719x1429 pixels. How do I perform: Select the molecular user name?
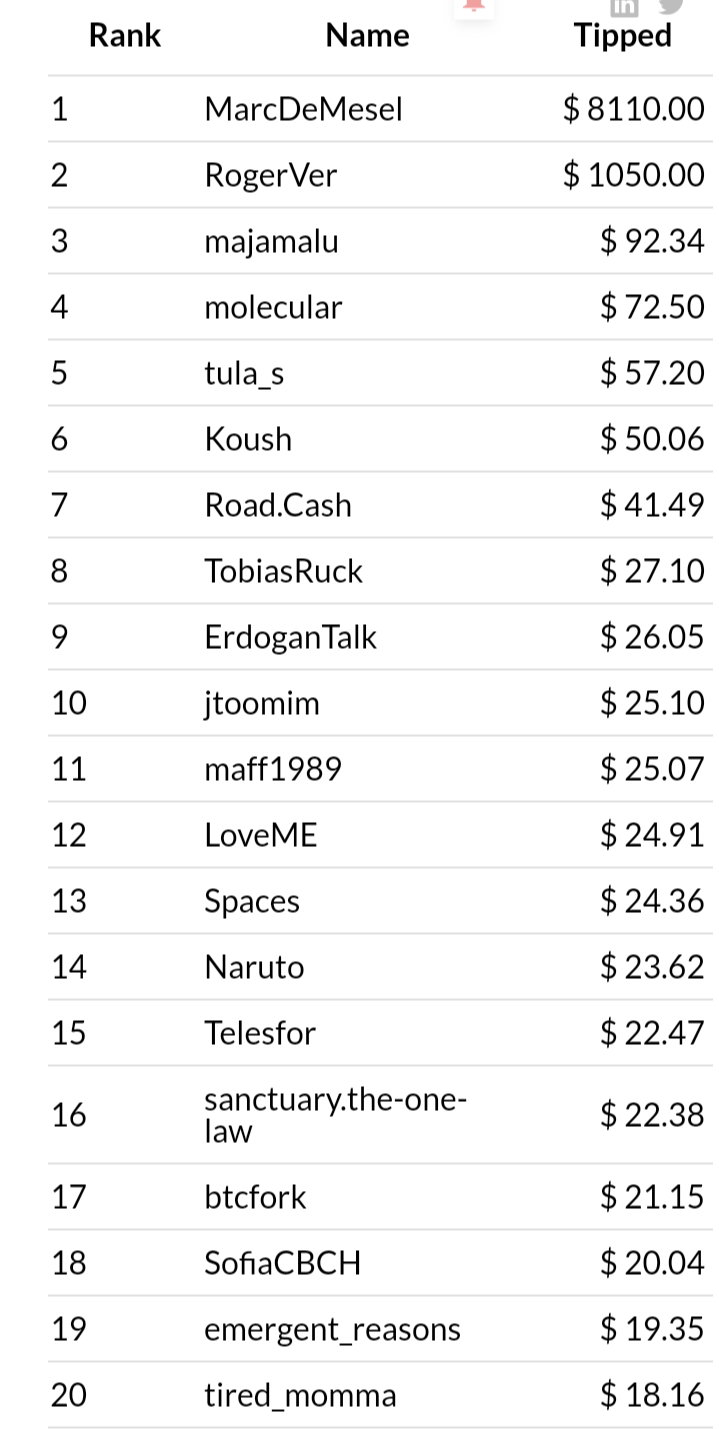point(272,307)
